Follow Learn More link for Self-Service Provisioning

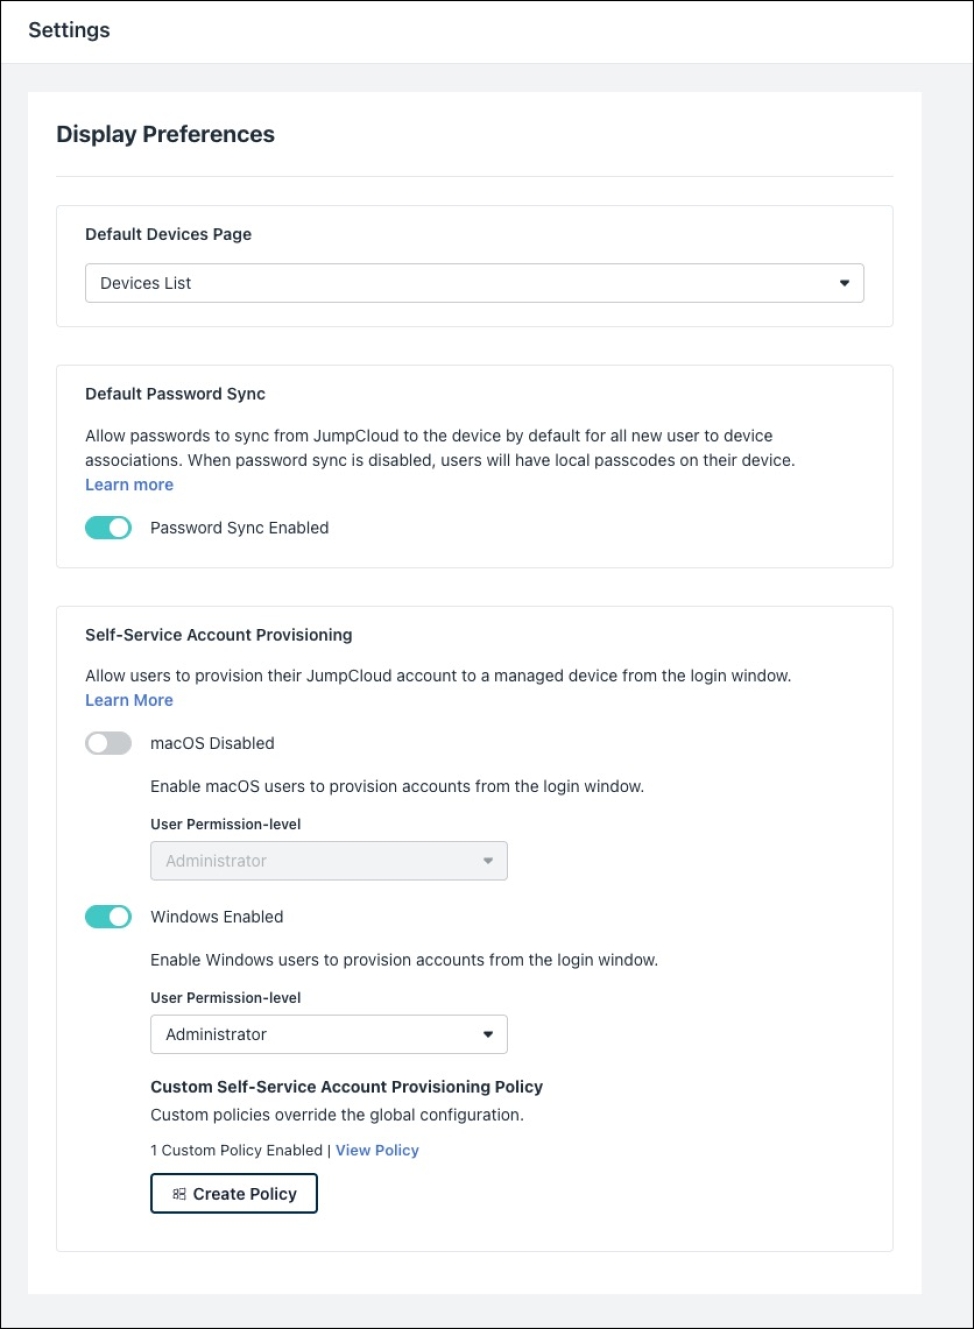[129, 701]
